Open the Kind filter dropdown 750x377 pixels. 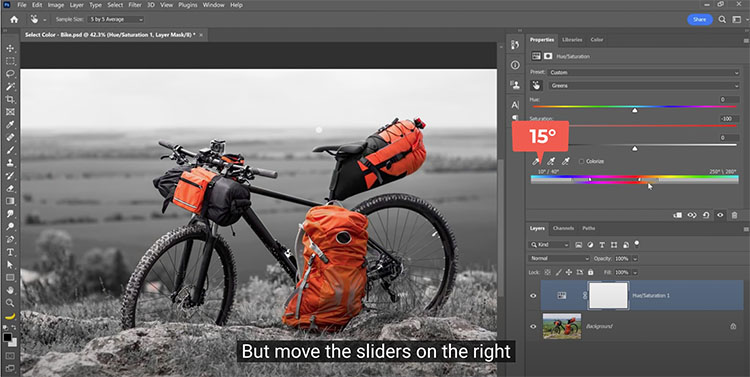(x=549, y=245)
